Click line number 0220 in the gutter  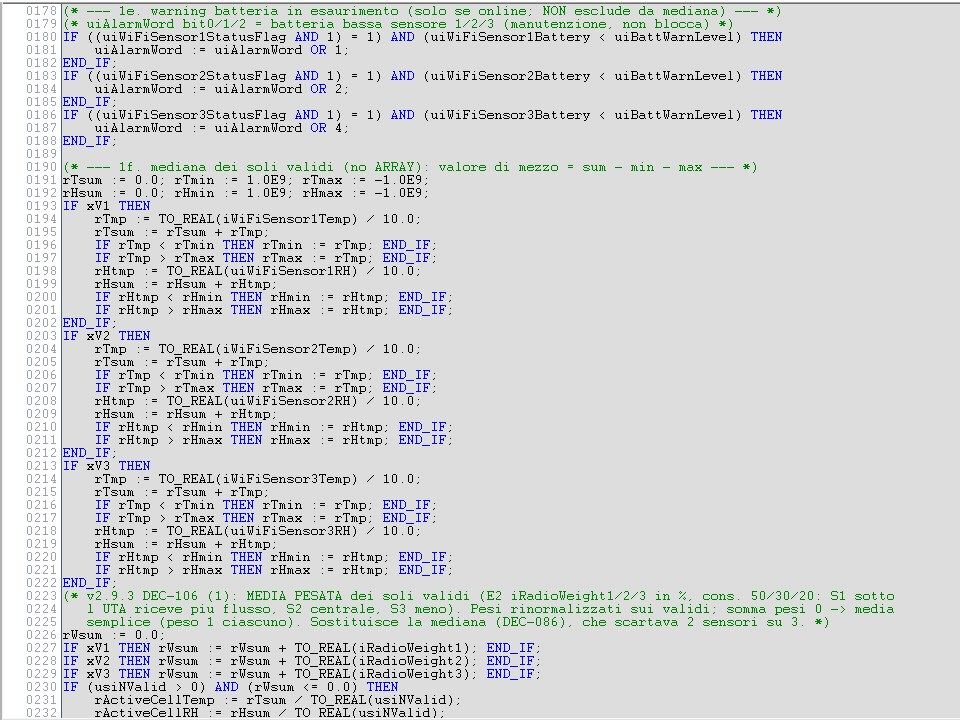(42, 557)
